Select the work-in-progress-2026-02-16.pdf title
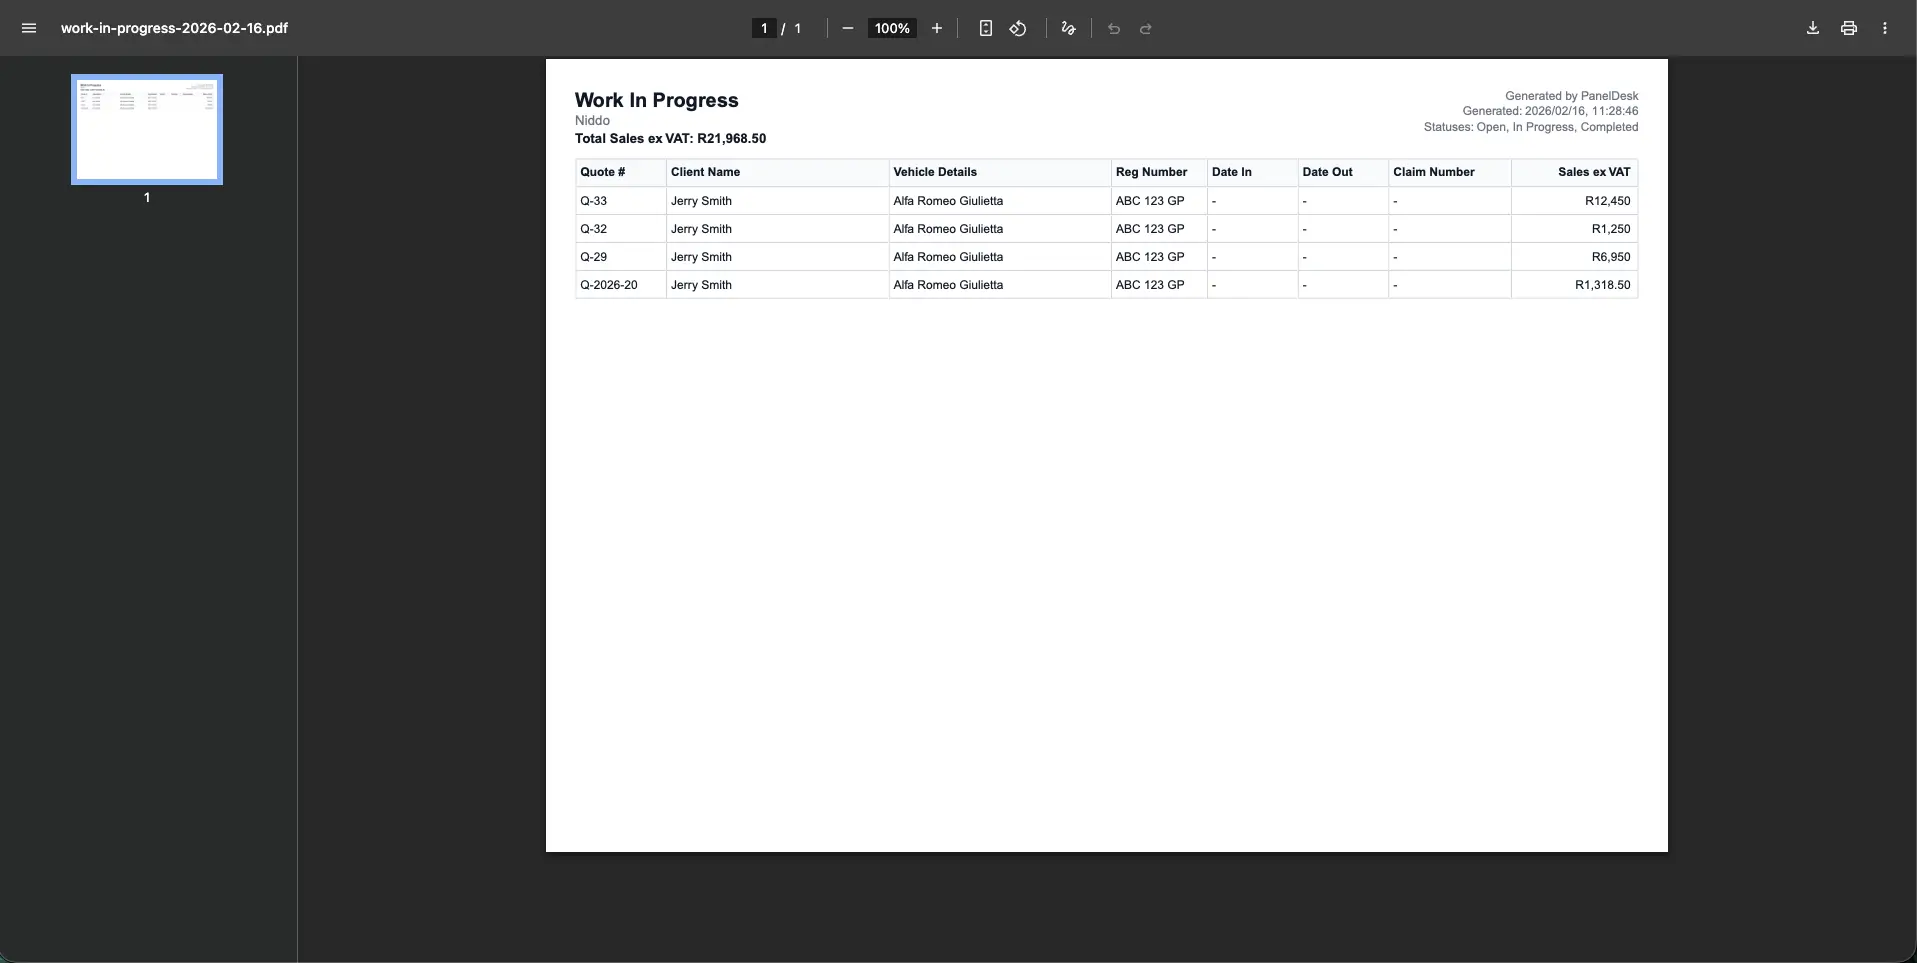This screenshot has height=963, width=1917. [174, 28]
